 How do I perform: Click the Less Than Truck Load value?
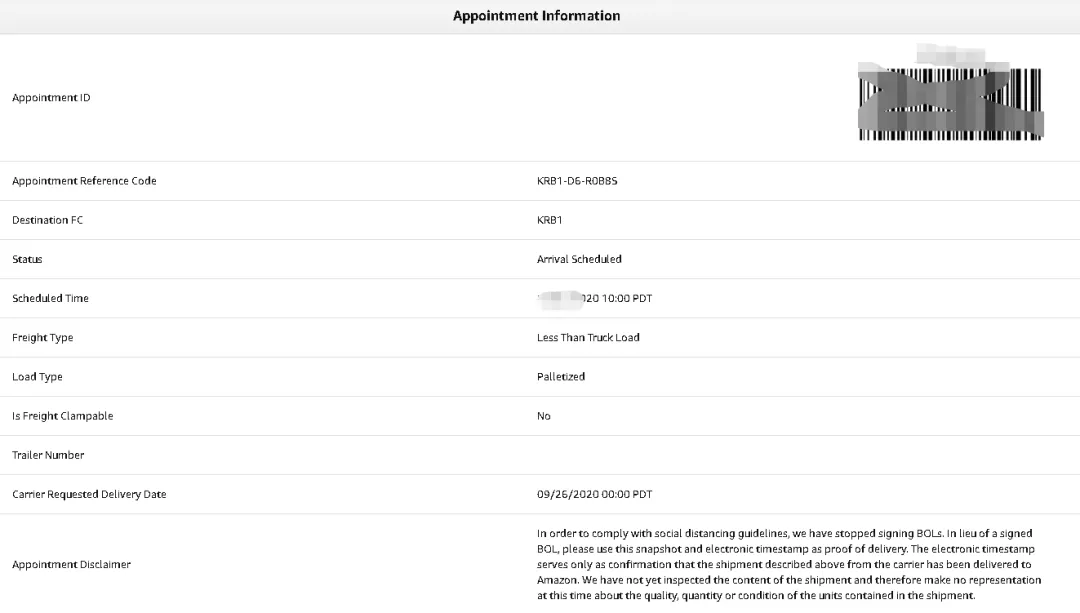click(588, 337)
